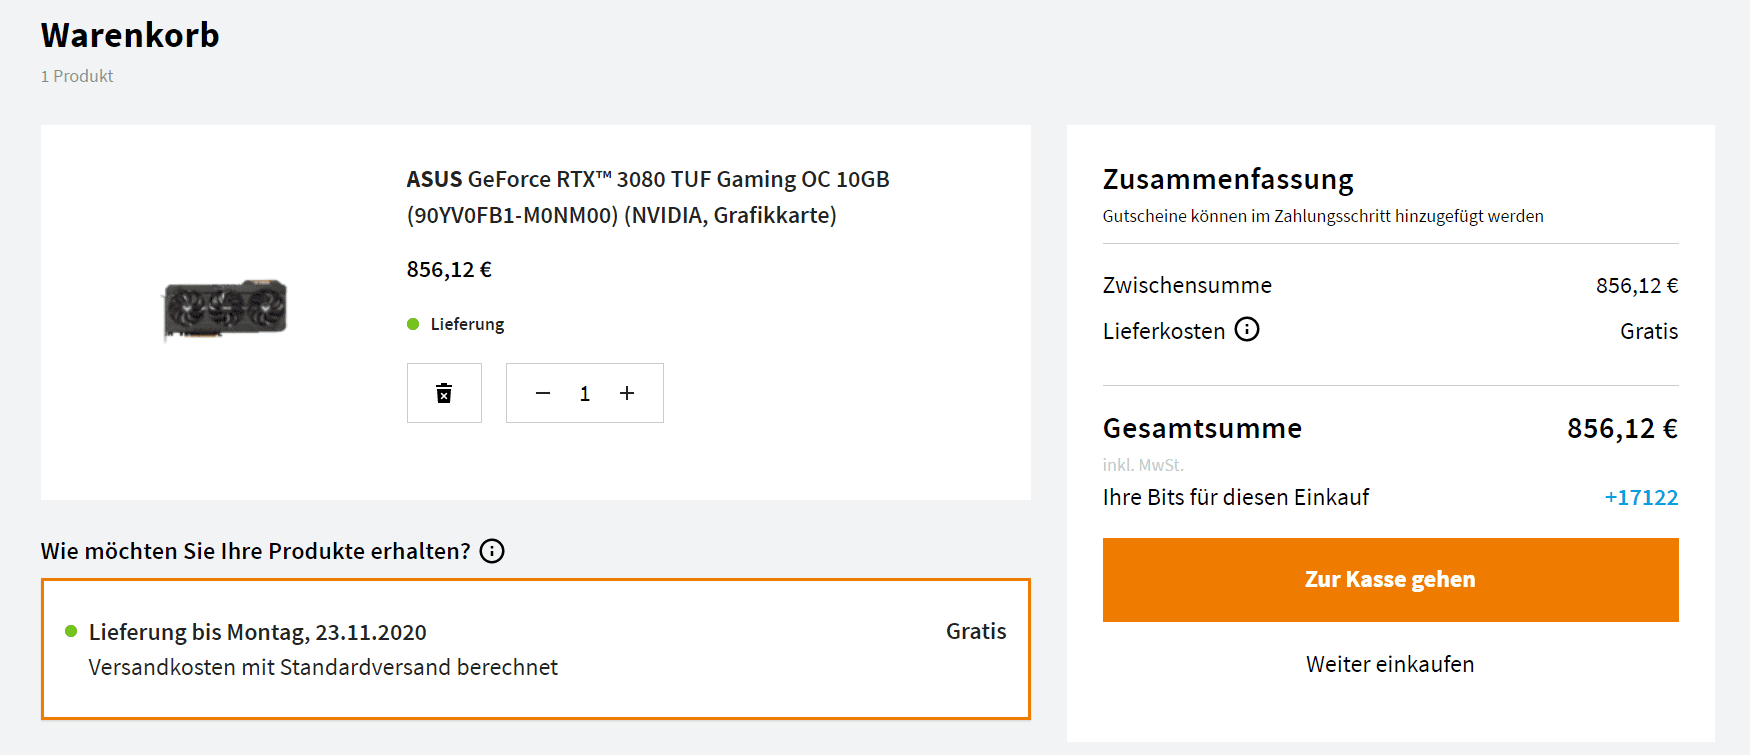1750x755 pixels.
Task: Click the Lieferung availability label
Action: pos(467,324)
